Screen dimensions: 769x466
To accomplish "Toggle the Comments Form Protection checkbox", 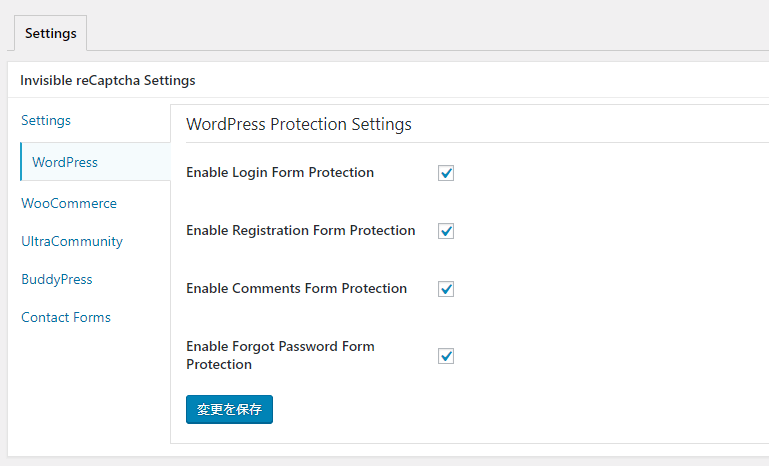I will [x=446, y=288].
